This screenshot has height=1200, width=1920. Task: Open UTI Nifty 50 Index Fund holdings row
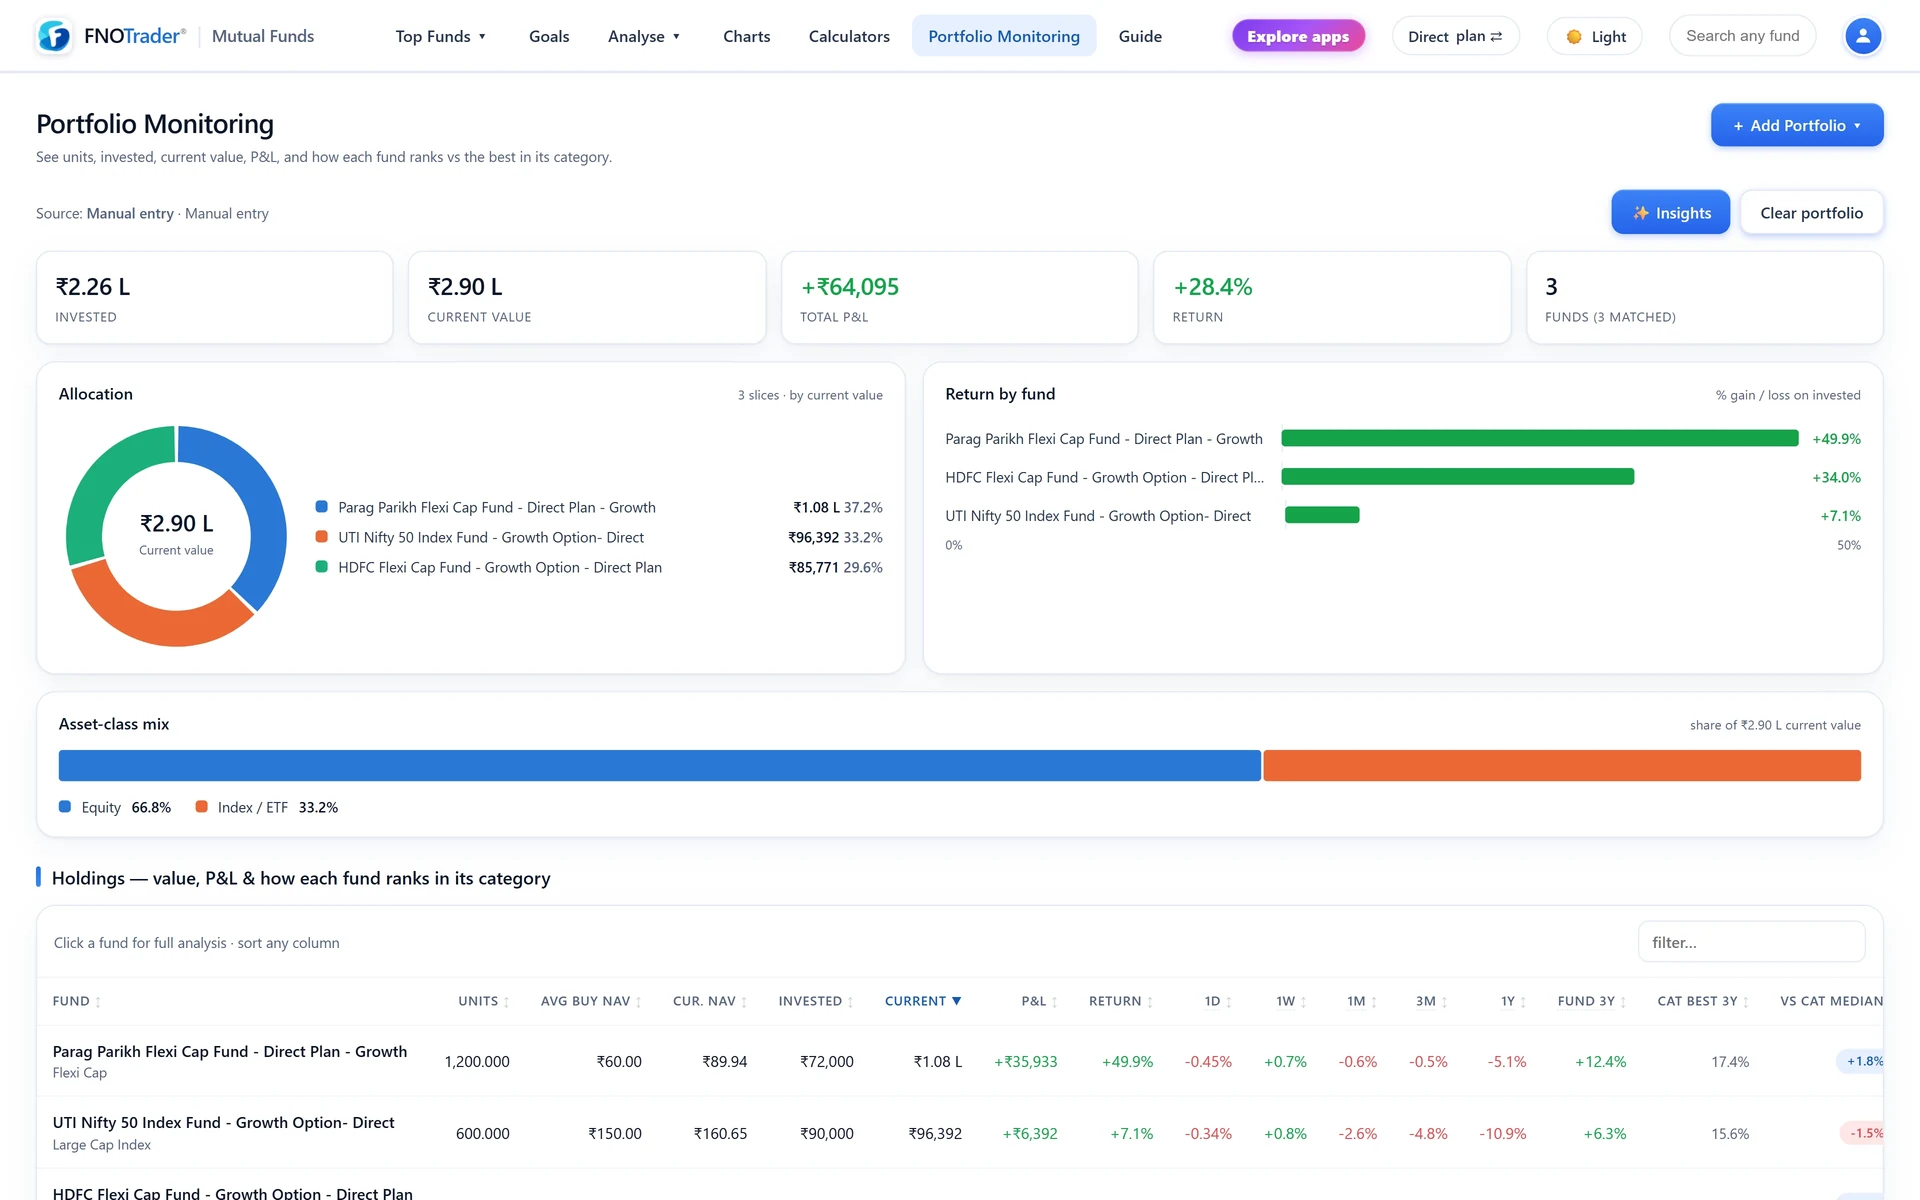(x=960, y=1133)
